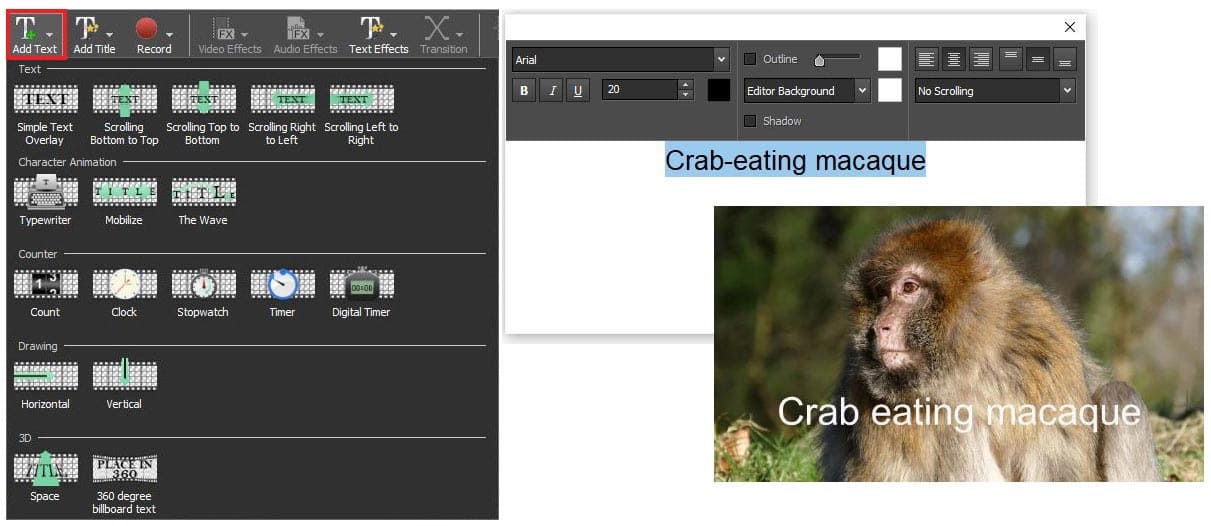
Task: Click the black text color swatch
Action: (x=718, y=90)
